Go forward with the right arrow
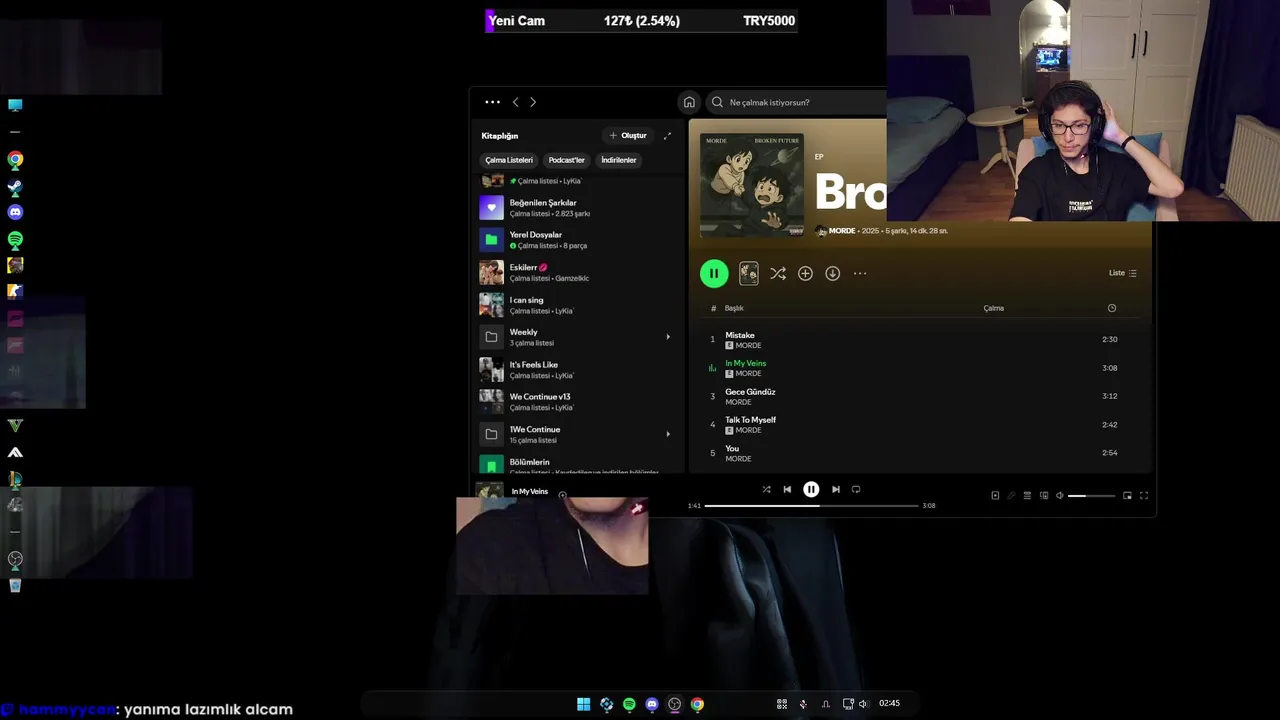 click(533, 102)
